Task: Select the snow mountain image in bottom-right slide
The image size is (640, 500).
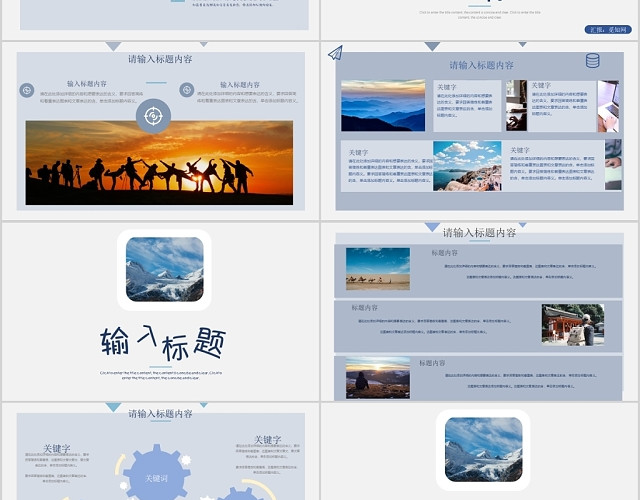Action: pos(483,449)
